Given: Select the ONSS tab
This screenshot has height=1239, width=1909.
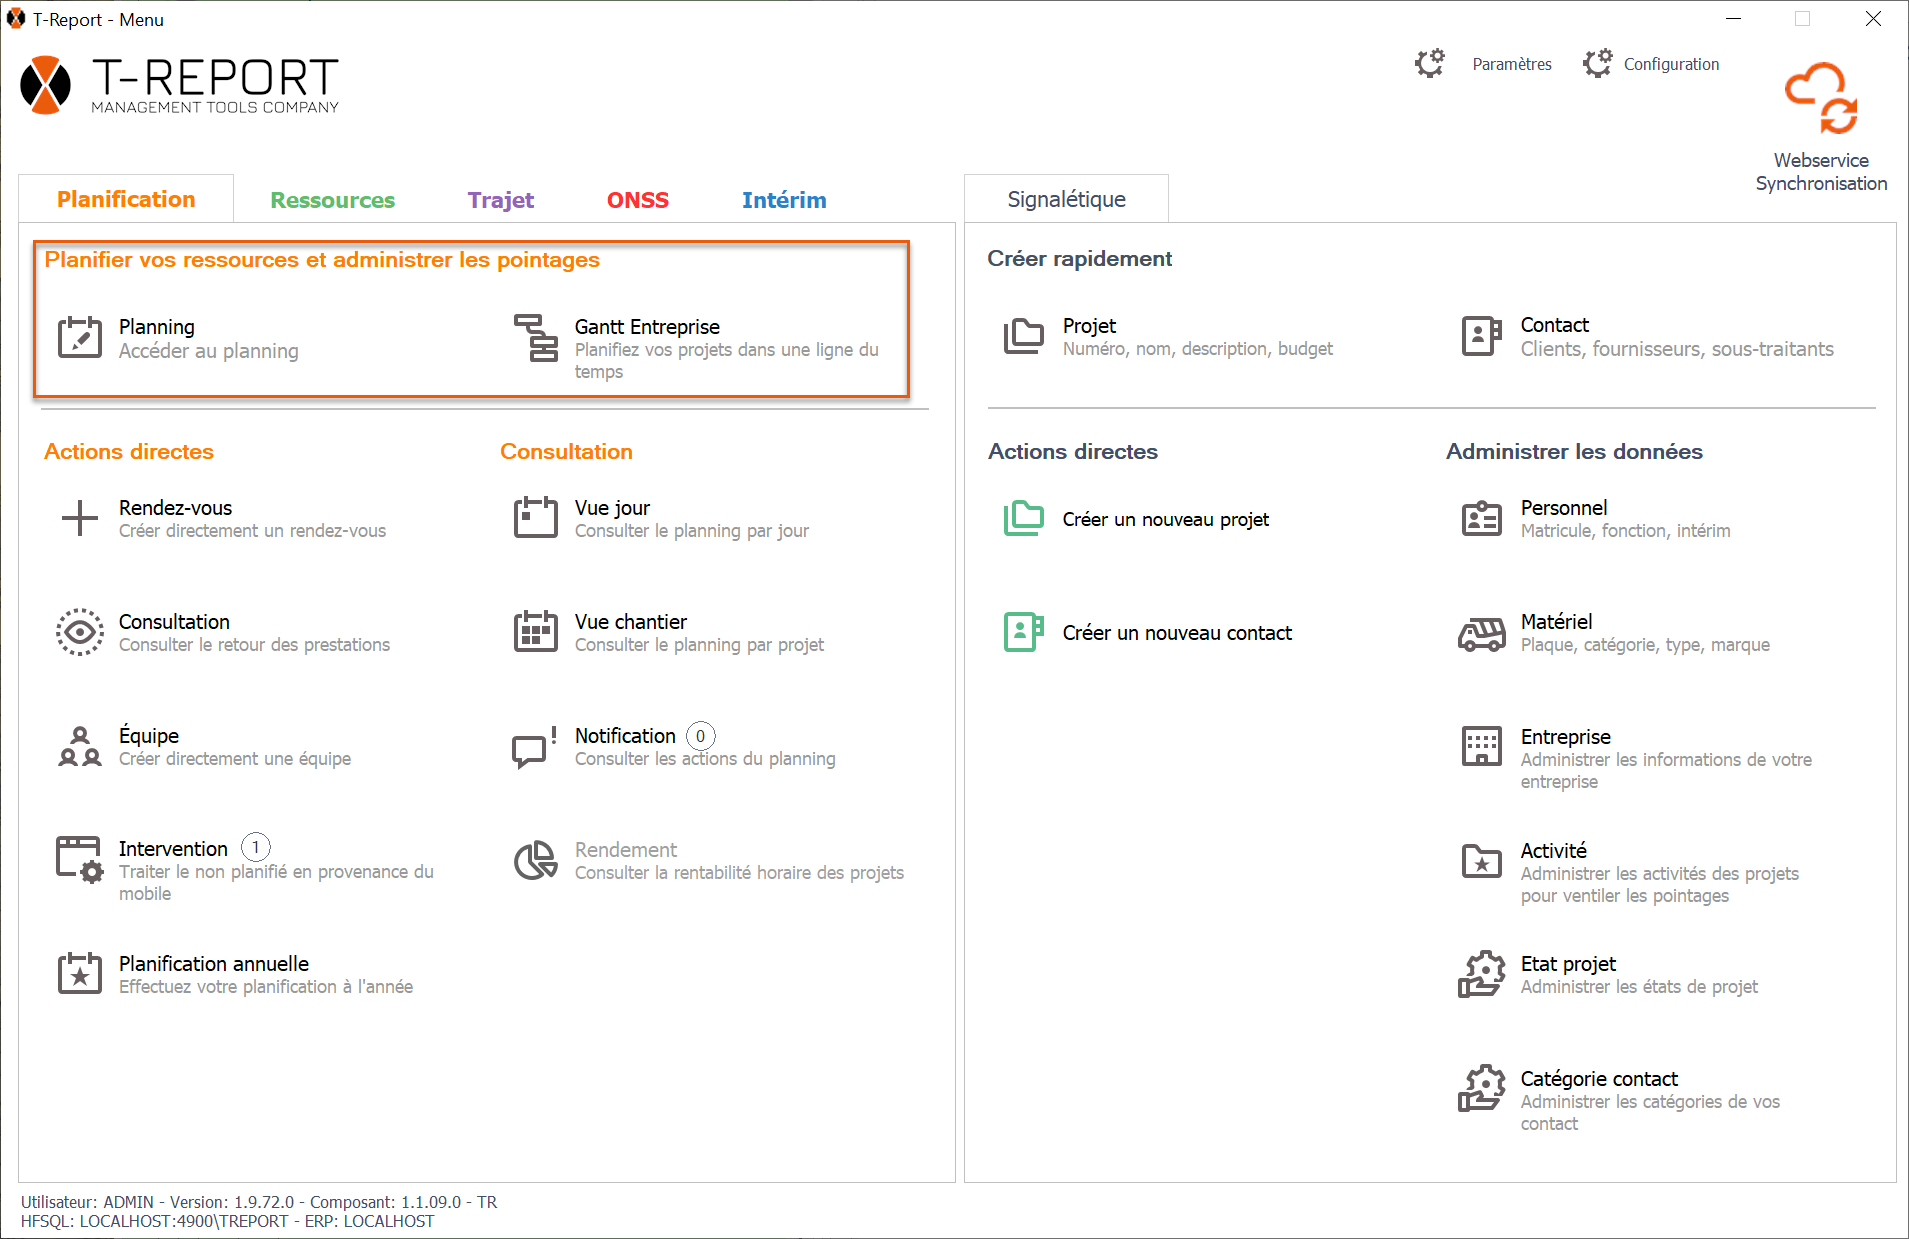Looking at the screenshot, I should [637, 200].
